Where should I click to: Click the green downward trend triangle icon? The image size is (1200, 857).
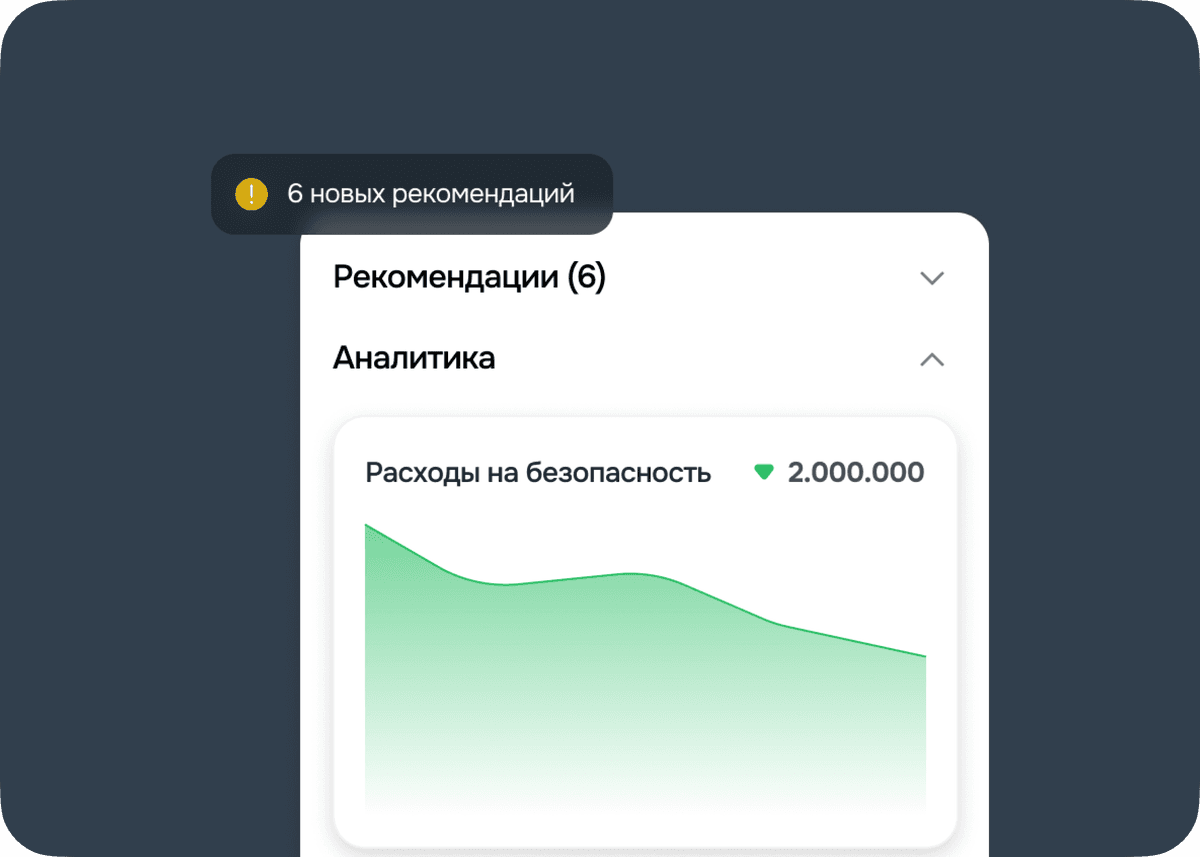click(x=764, y=472)
